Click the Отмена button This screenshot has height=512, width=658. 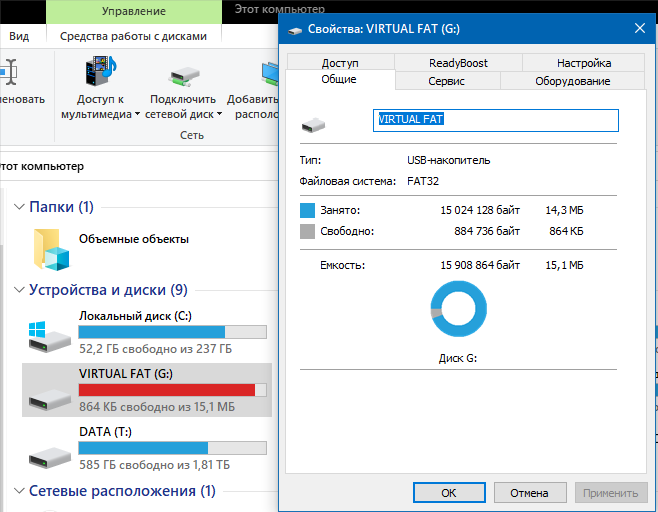(530, 492)
